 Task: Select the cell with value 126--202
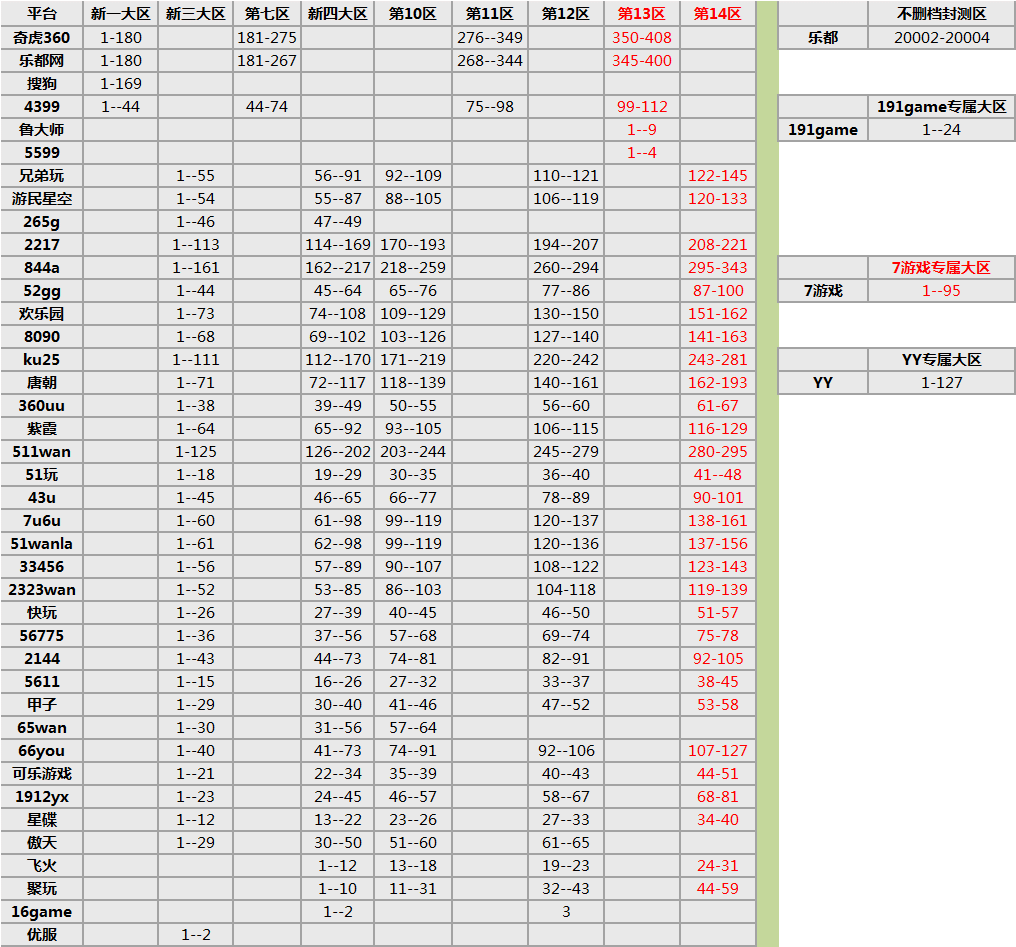338,451
